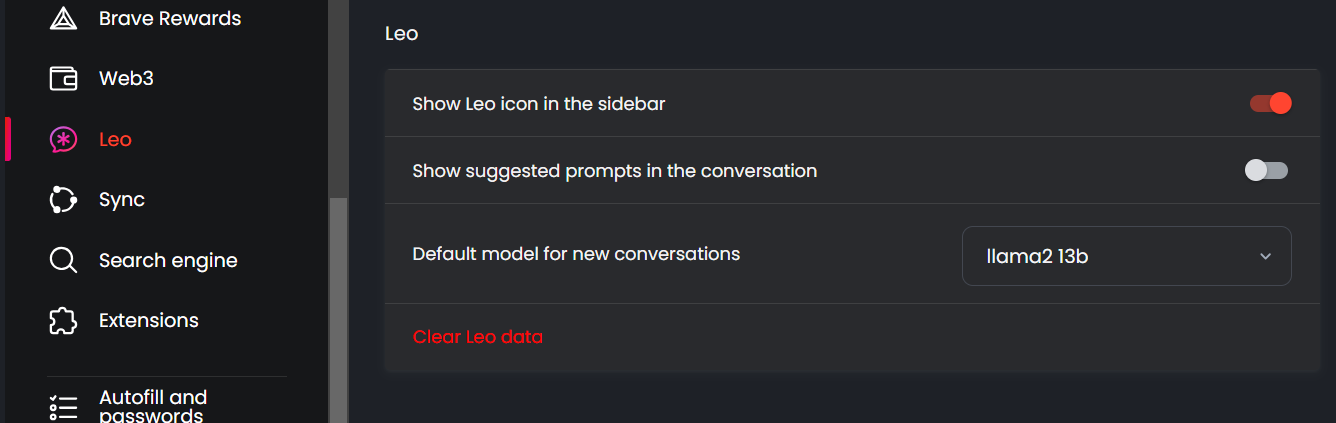Click the settings sidebar vertical scrollbar
The width and height of the screenshot is (1336, 423).
339,300
